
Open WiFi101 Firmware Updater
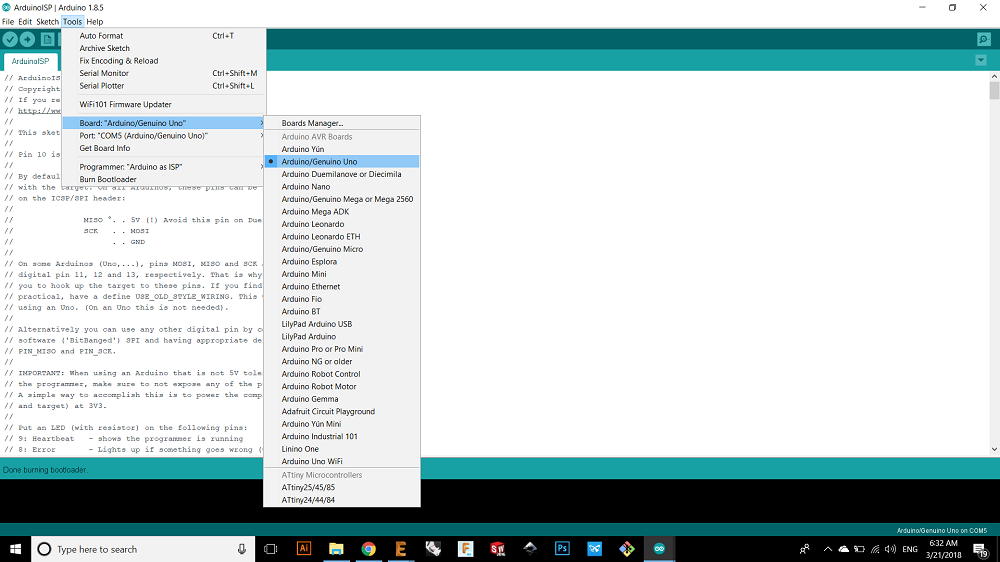pos(164,105)
